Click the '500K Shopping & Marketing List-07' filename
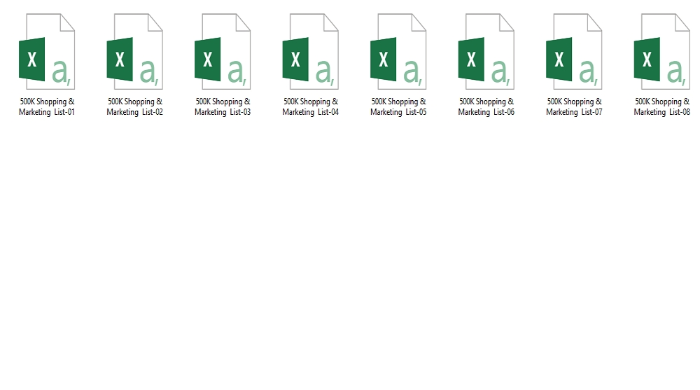700x390 pixels. [x=574, y=107]
